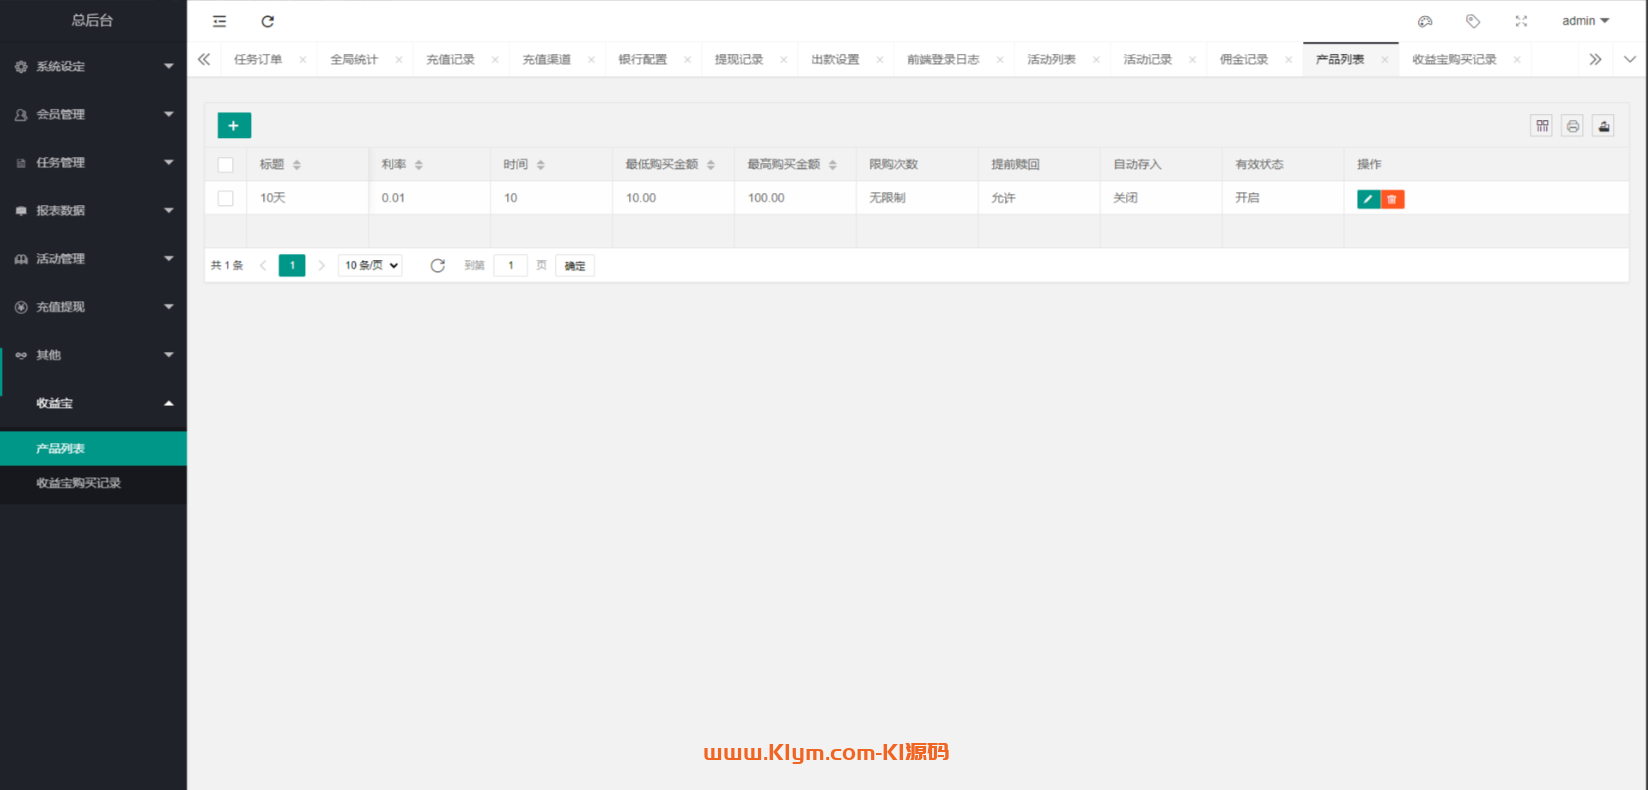Sort table by 最高购买金额 column arrows
This screenshot has width=1648, height=790.
point(833,165)
